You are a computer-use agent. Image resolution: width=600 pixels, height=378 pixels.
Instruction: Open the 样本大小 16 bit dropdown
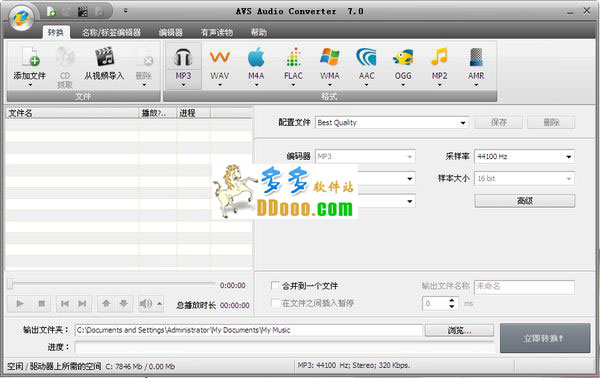click(569, 179)
